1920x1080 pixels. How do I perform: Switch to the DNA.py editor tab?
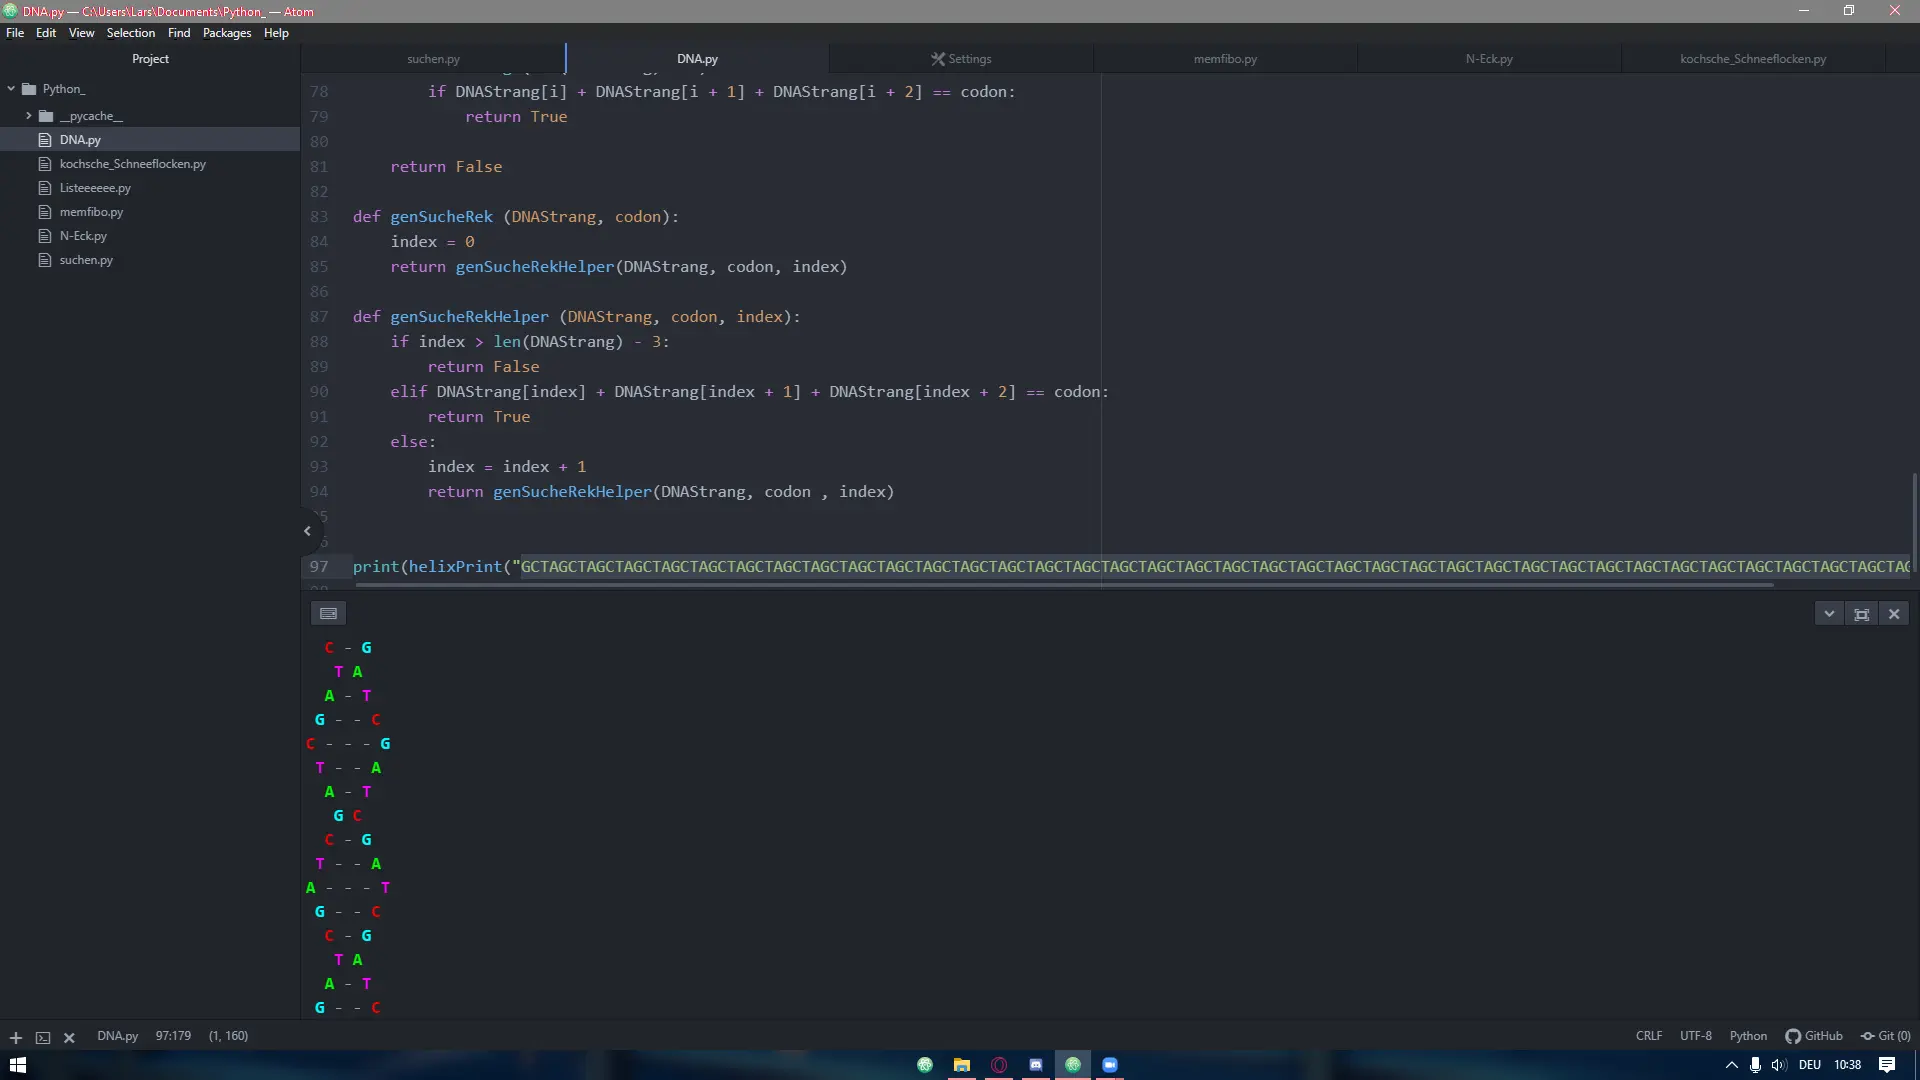click(x=697, y=59)
